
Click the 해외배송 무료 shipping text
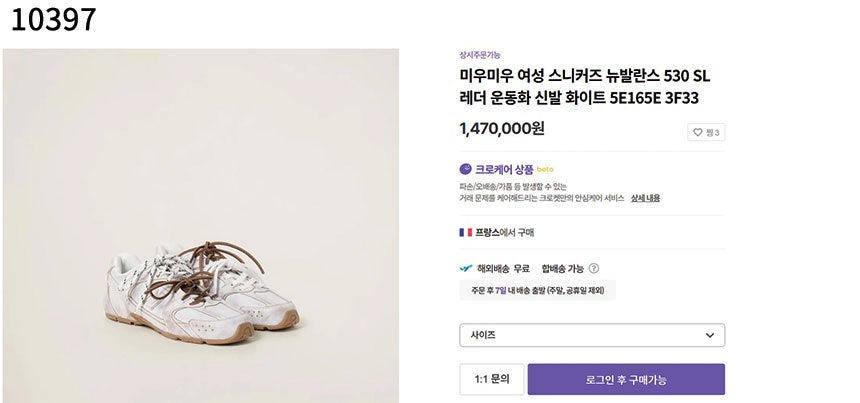[x=503, y=268]
